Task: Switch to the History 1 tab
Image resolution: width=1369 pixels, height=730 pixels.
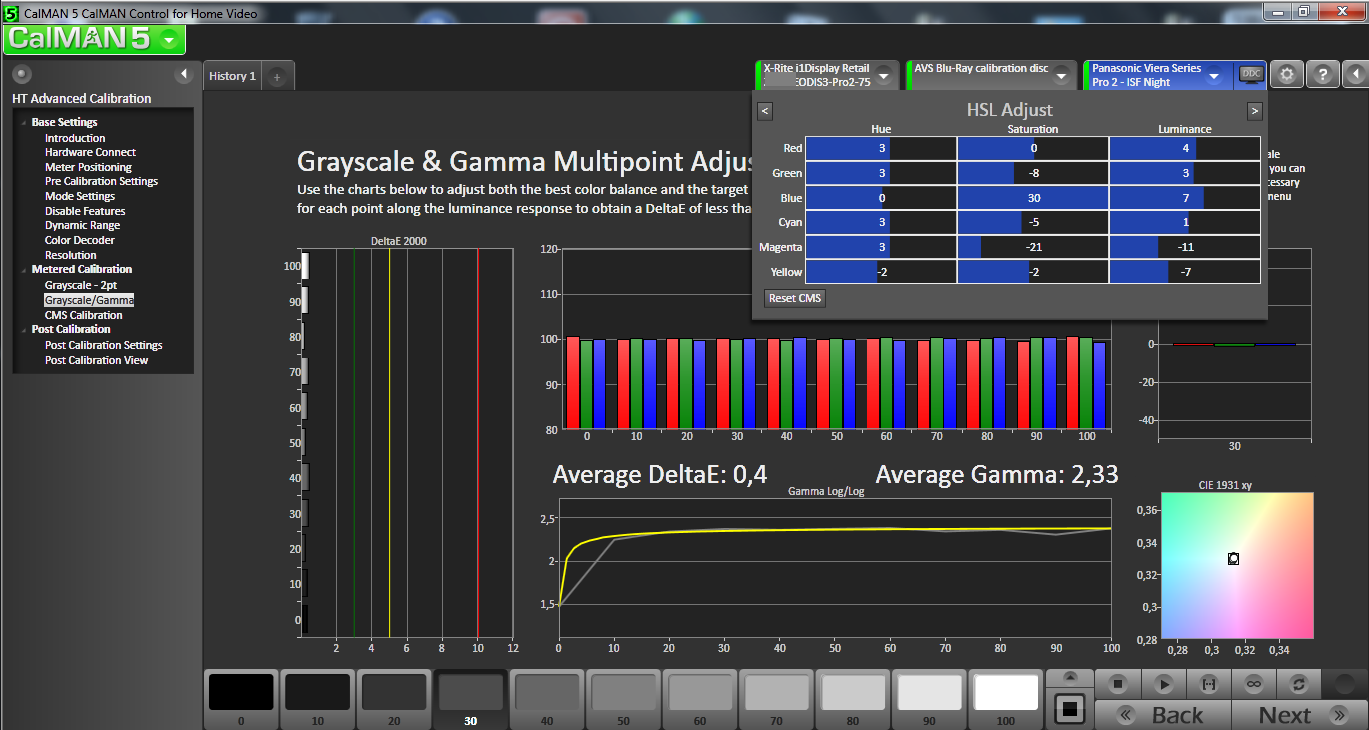Action: [x=232, y=76]
